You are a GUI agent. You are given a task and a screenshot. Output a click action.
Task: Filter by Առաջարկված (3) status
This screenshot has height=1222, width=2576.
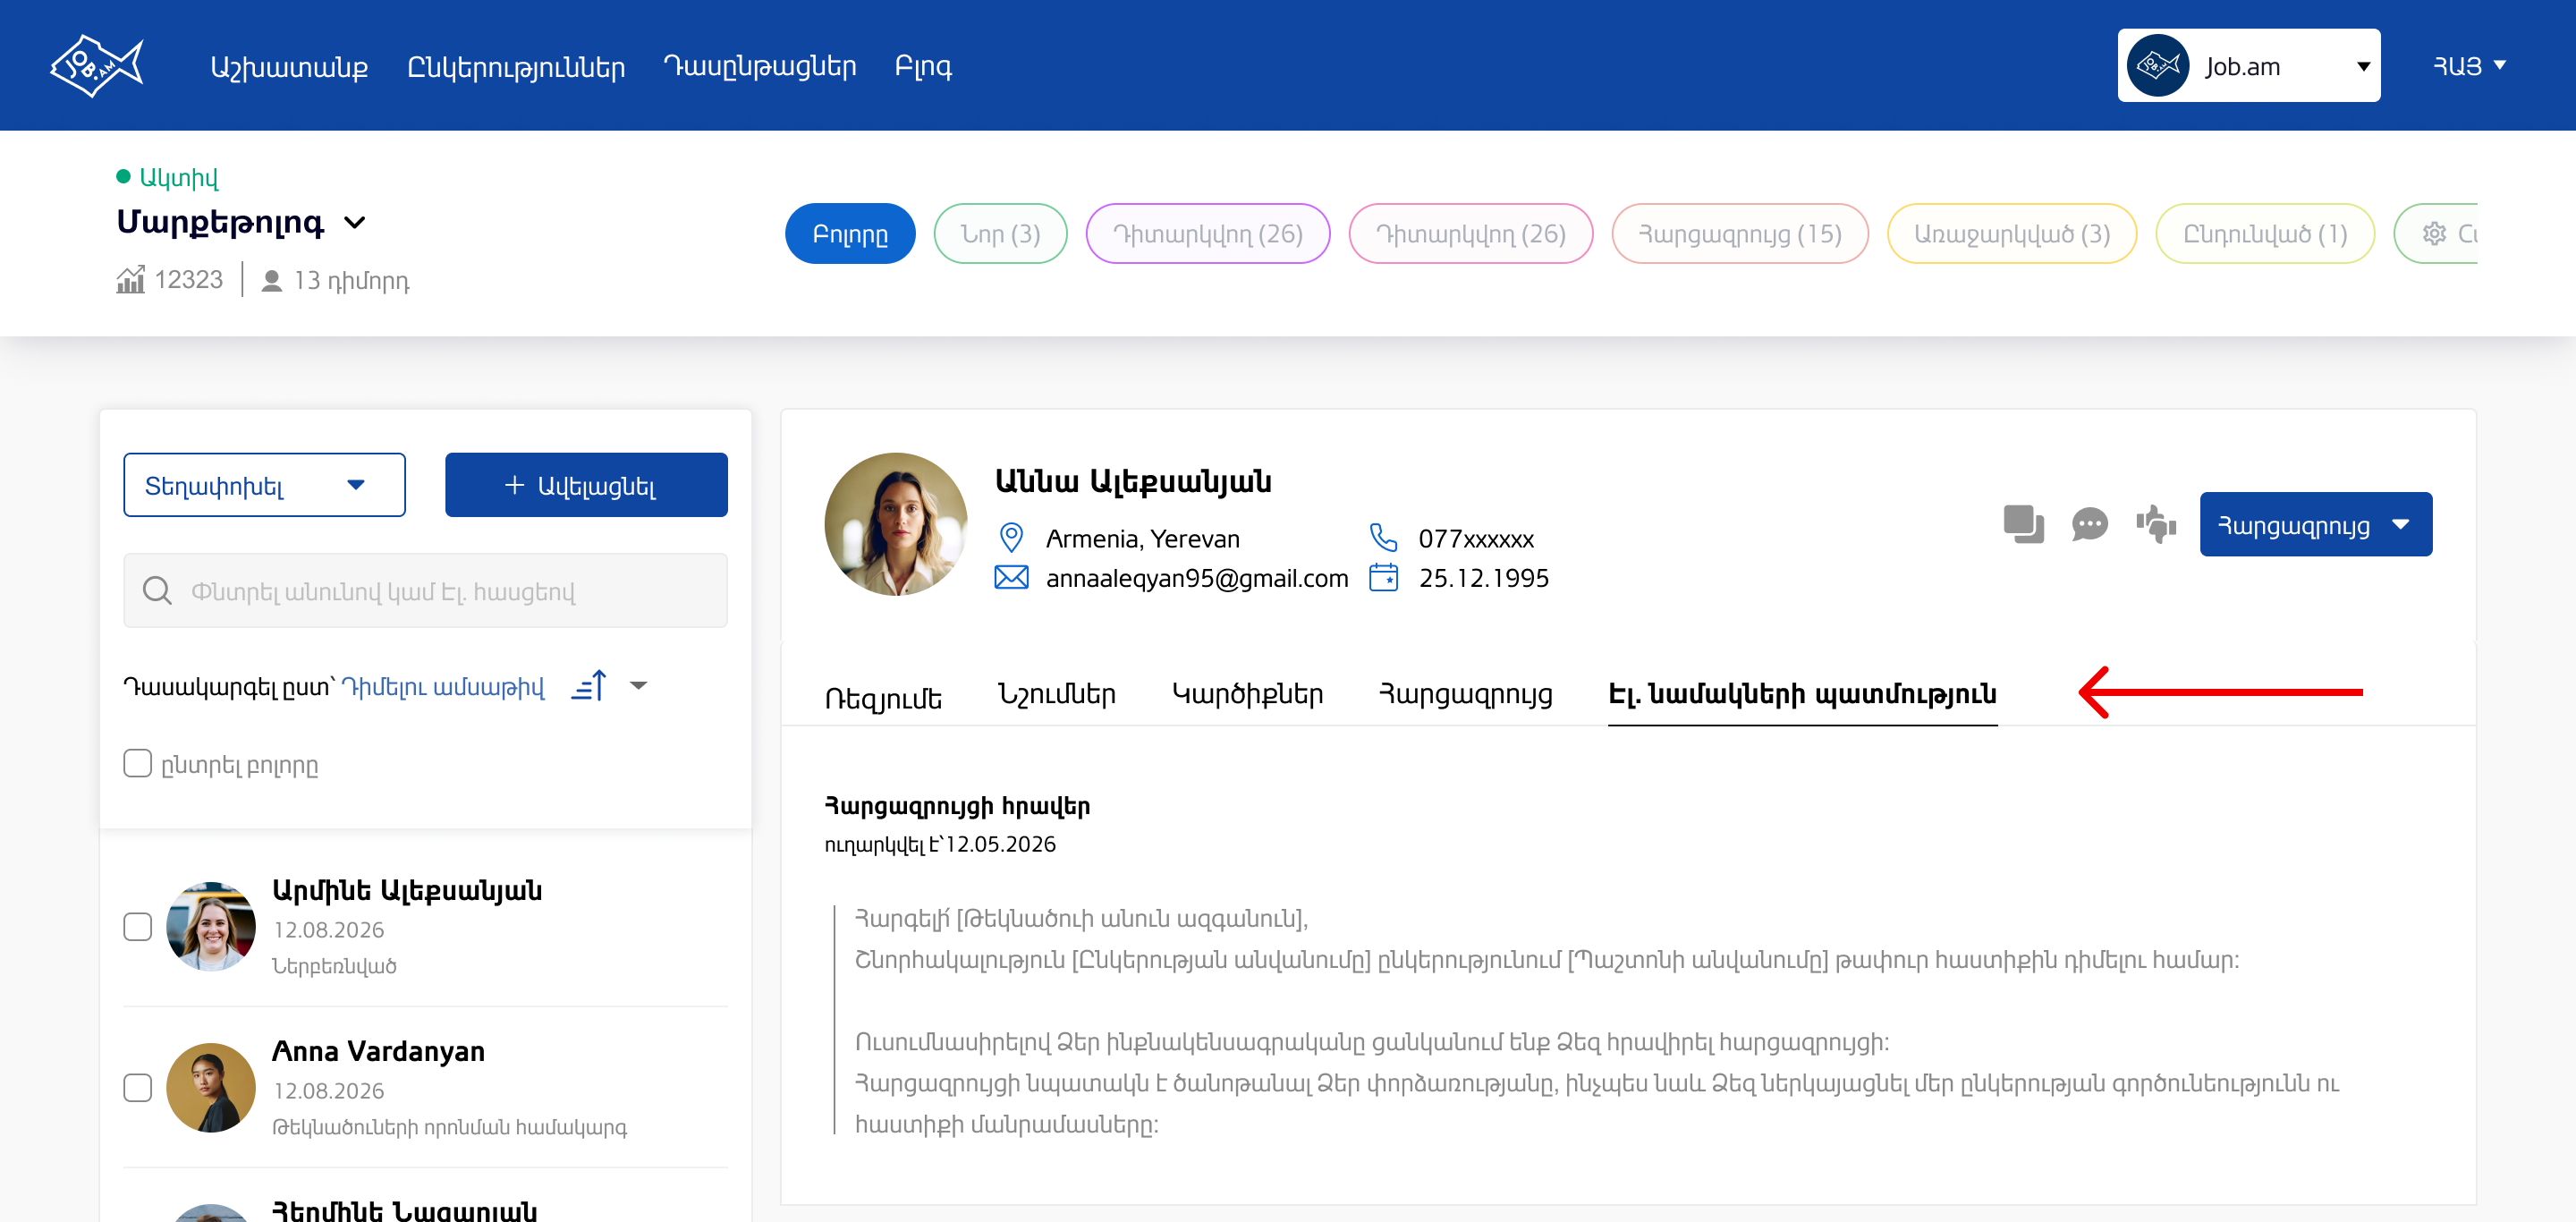pyautogui.click(x=2011, y=234)
